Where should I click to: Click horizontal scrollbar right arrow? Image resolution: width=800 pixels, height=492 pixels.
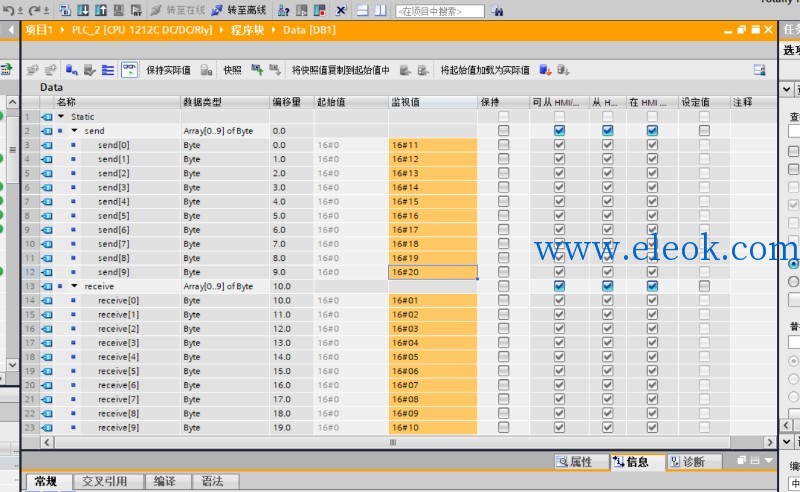pyautogui.click(x=770, y=442)
